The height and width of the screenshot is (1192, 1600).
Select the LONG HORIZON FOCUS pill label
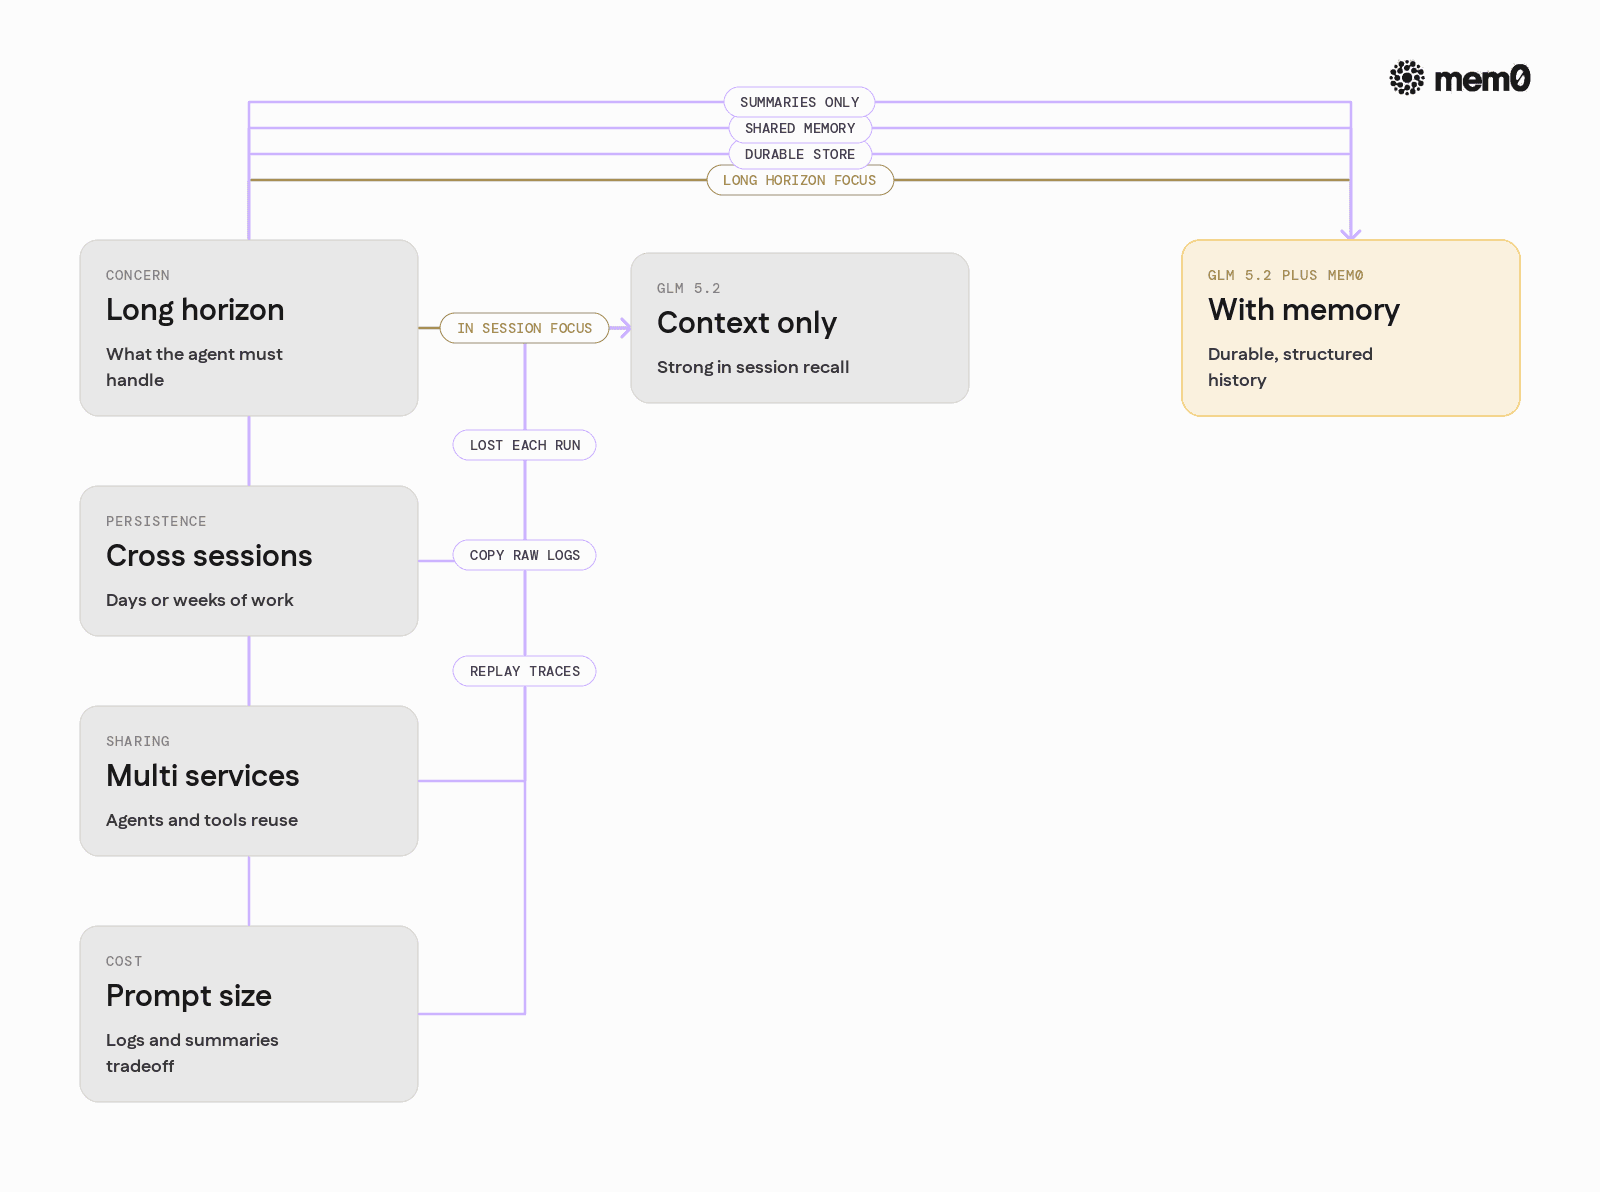[x=800, y=180]
